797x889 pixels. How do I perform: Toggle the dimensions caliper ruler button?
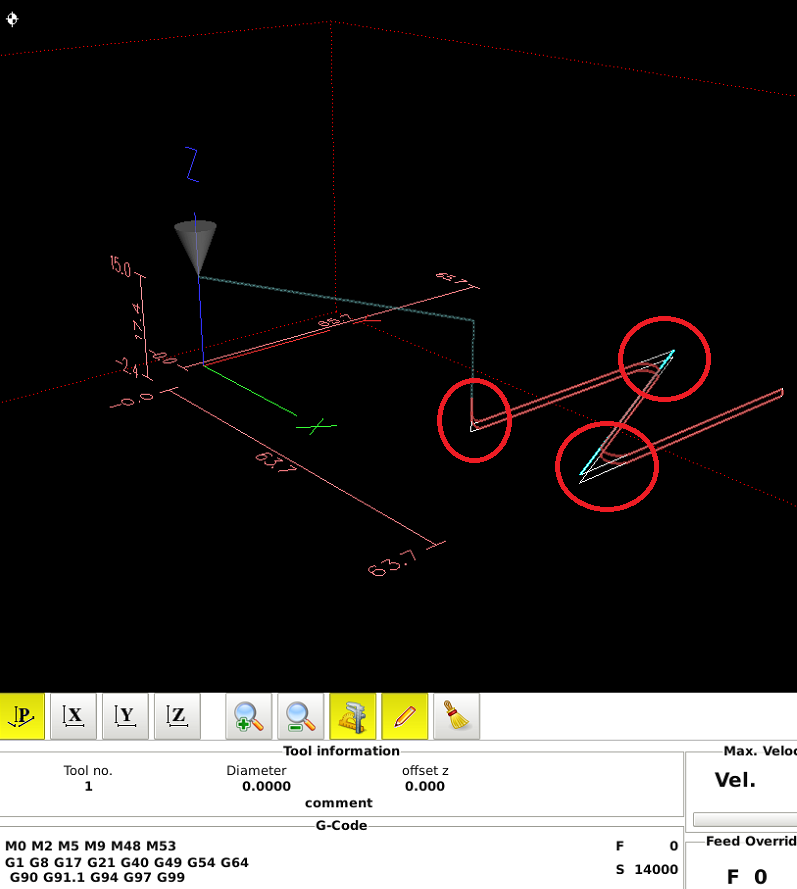coord(353,716)
